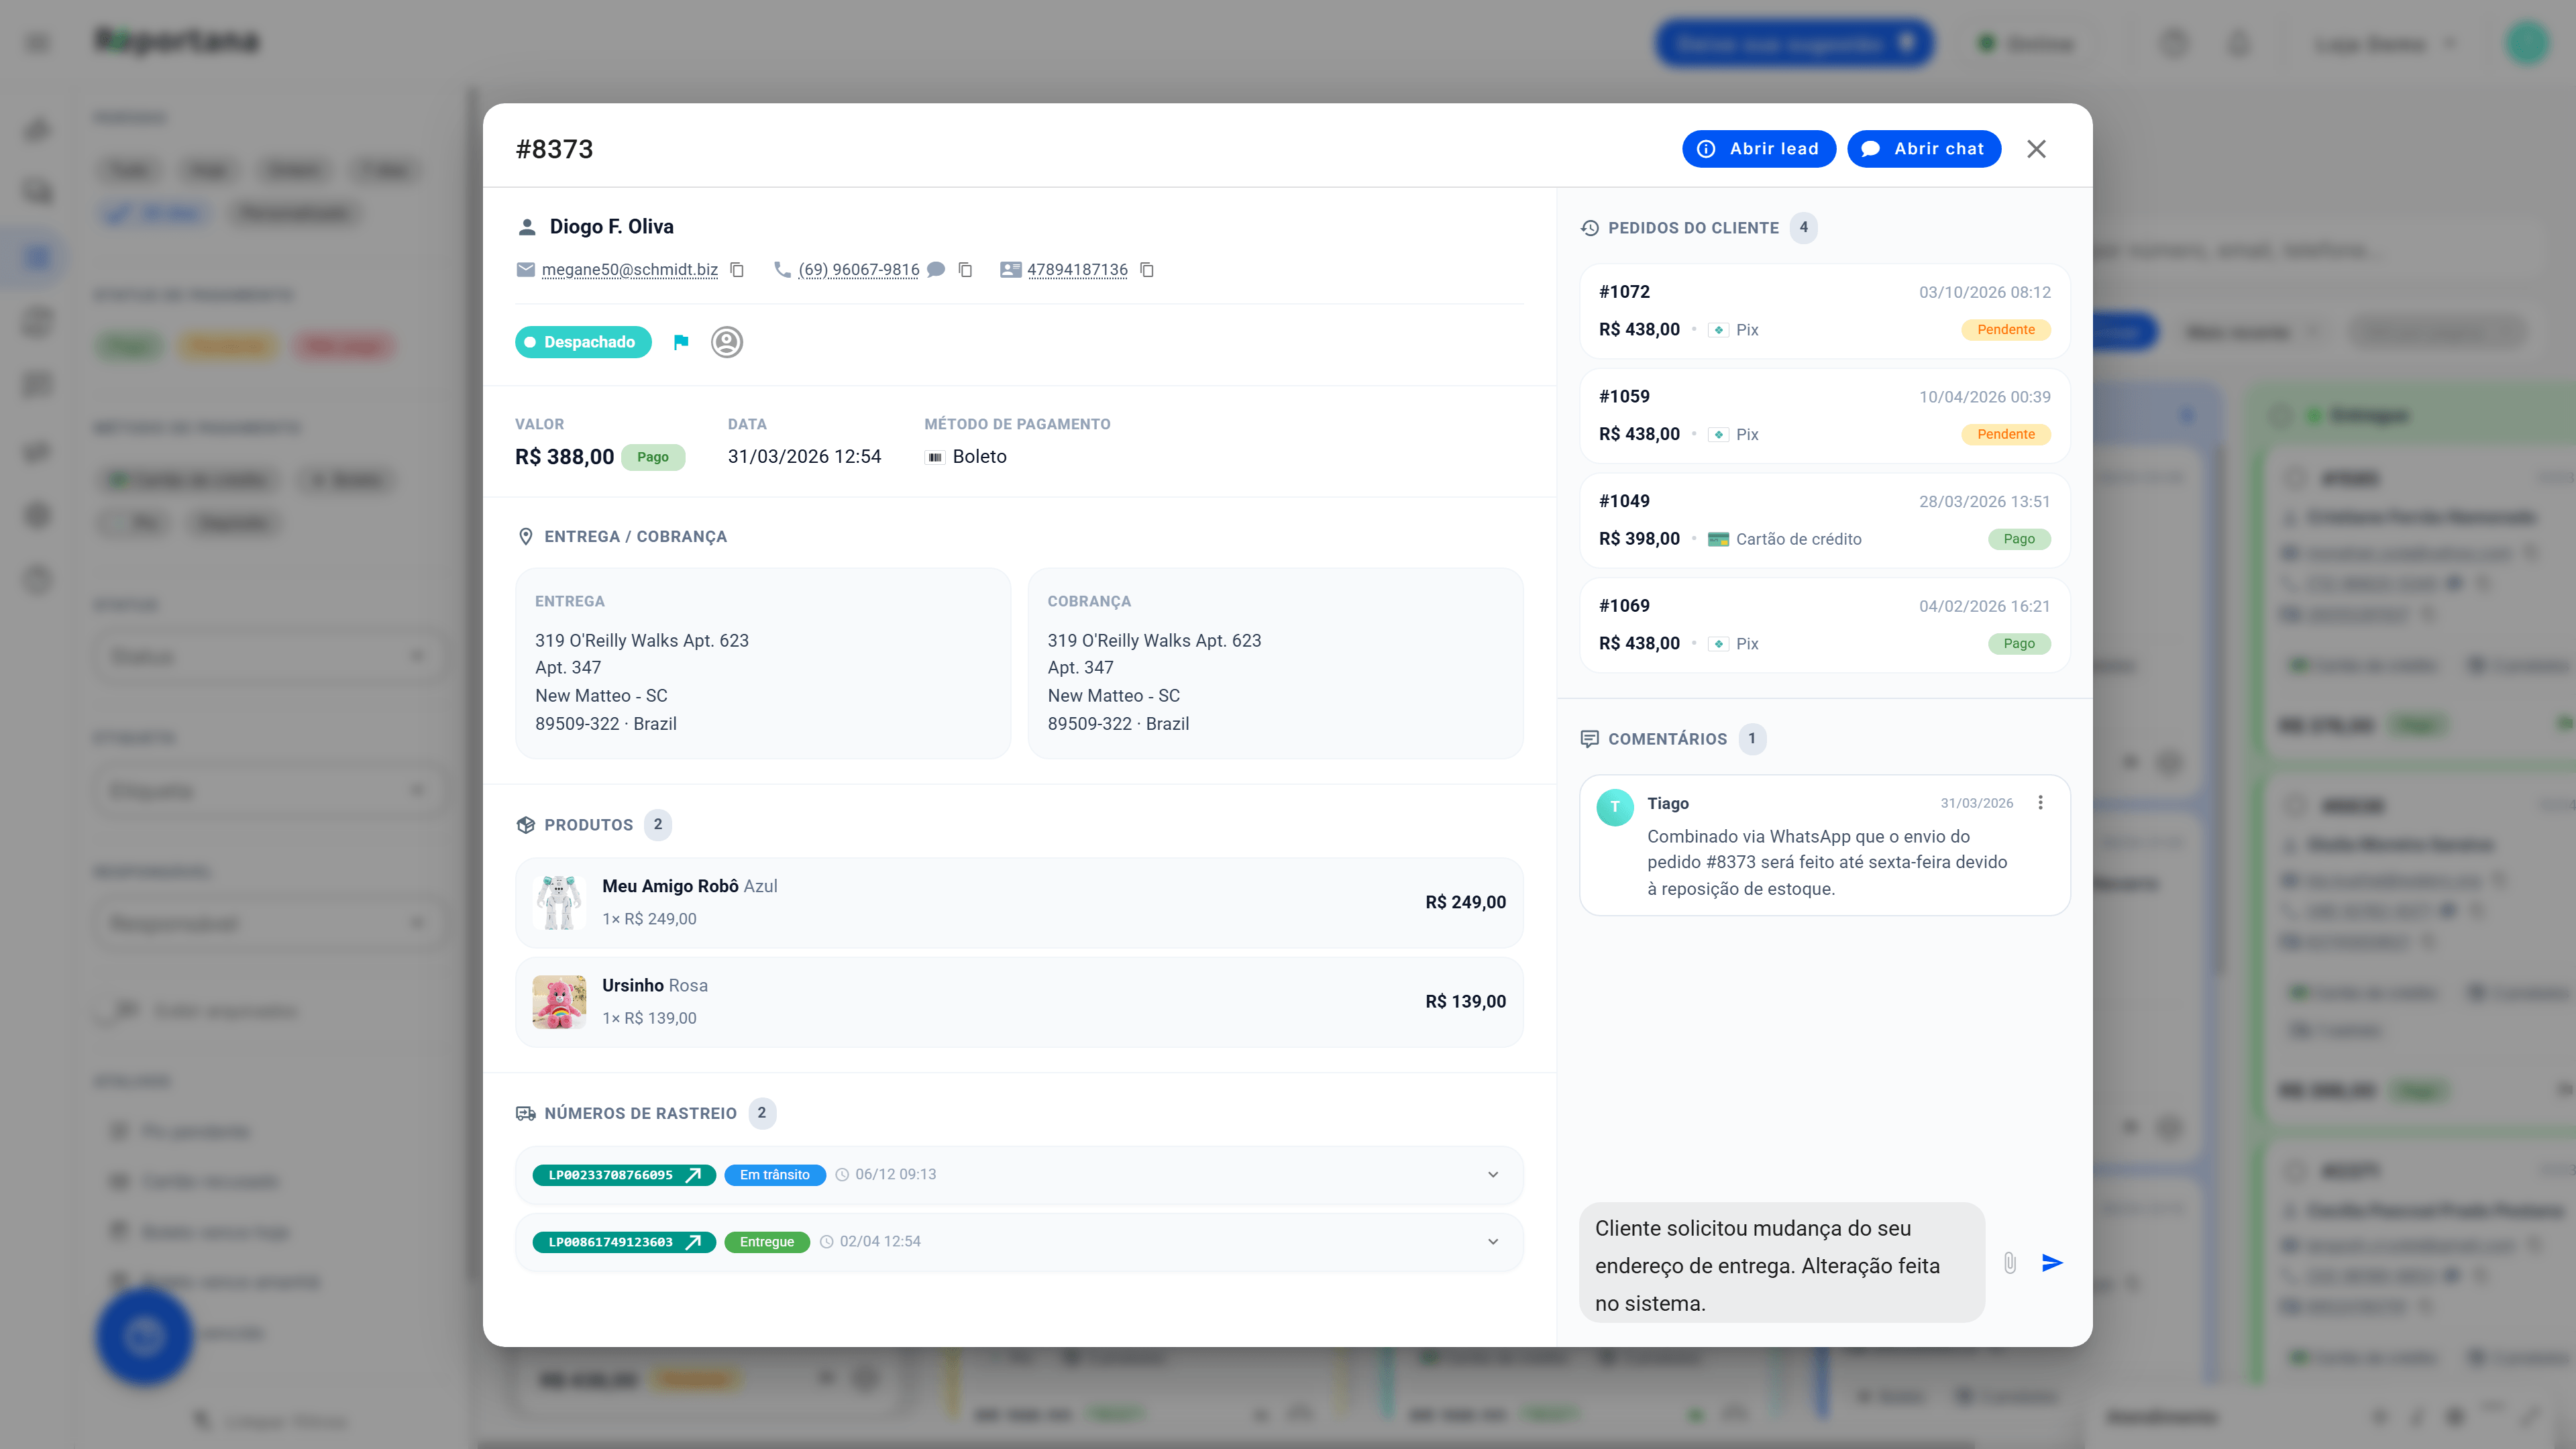Viewport: 2576px width, 1449px height.
Task: Click the blue flag icon
Action: (x=681, y=342)
